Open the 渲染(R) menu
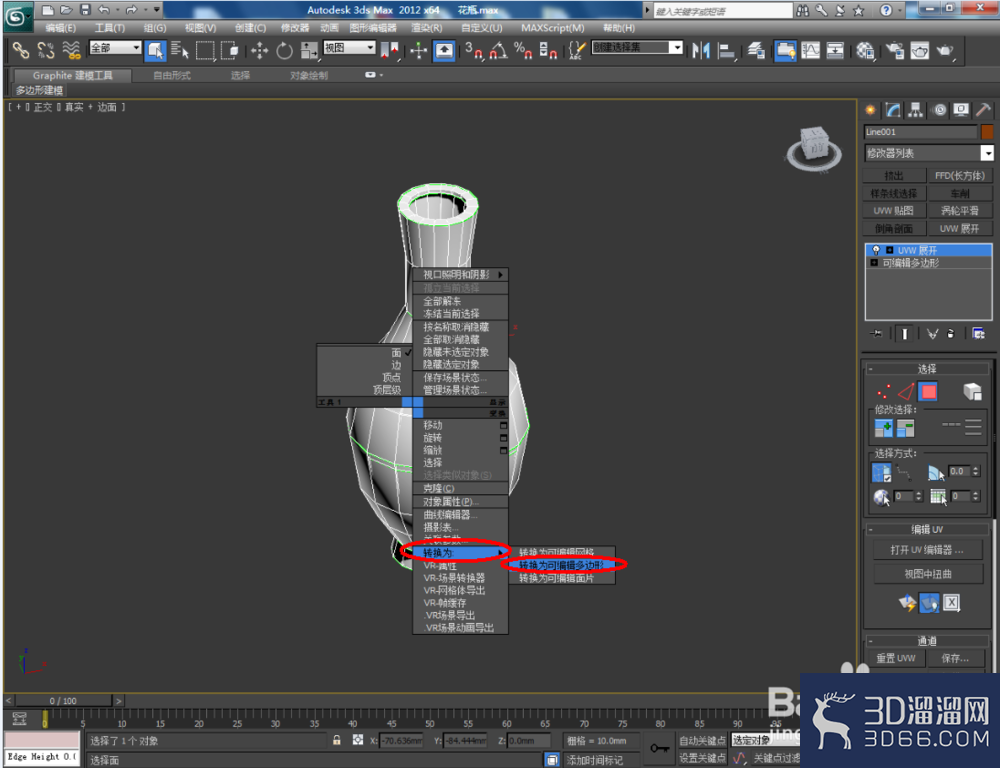The height and width of the screenshot is (768, 1000). (427, 28)
